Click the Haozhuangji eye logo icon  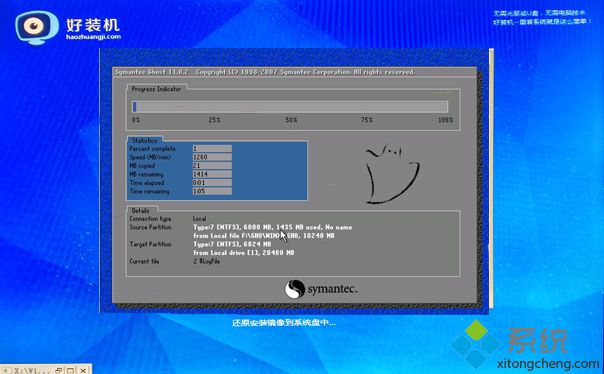[37, 27]
